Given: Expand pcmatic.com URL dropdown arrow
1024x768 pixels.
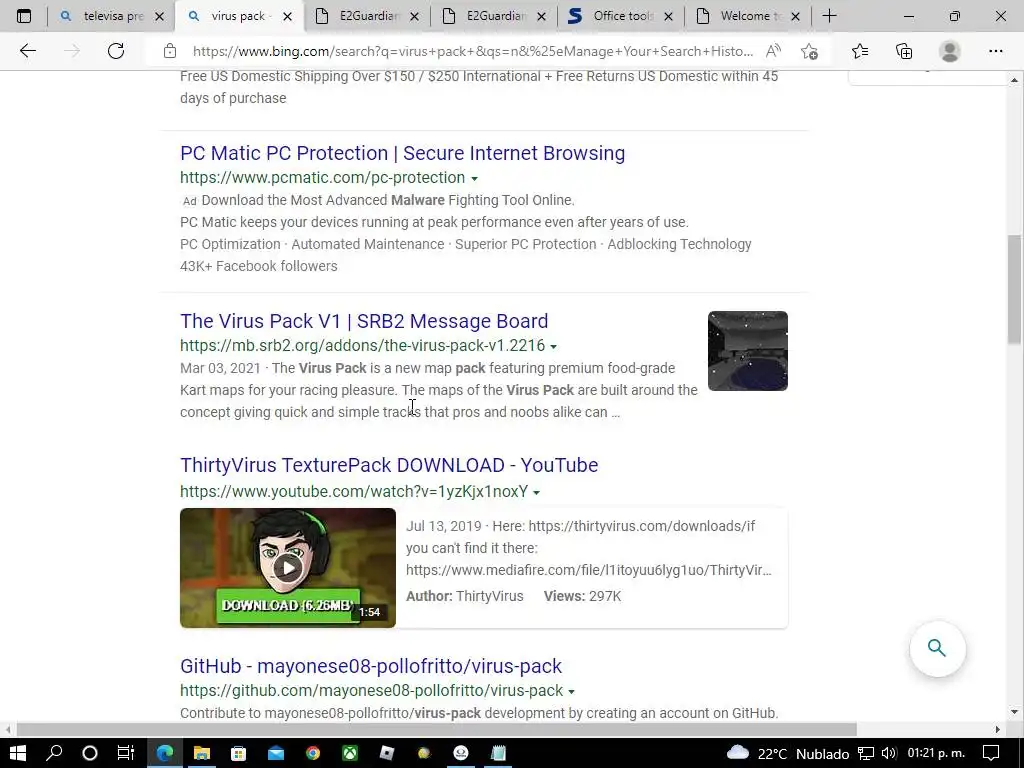Looking at the screenshot, I should (x=475, y=178).
